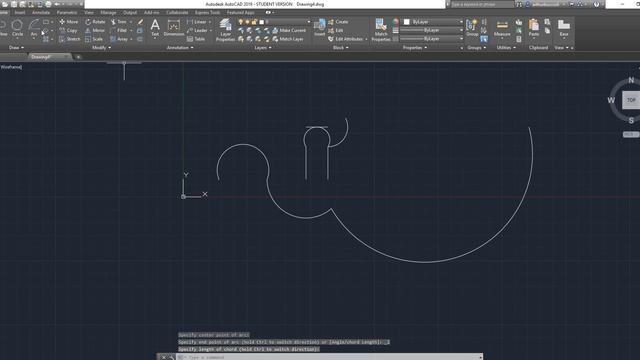The height and width of the screenshot is (360, 640).
Task: Expand the Properties panel
Action: coord(415,48)
